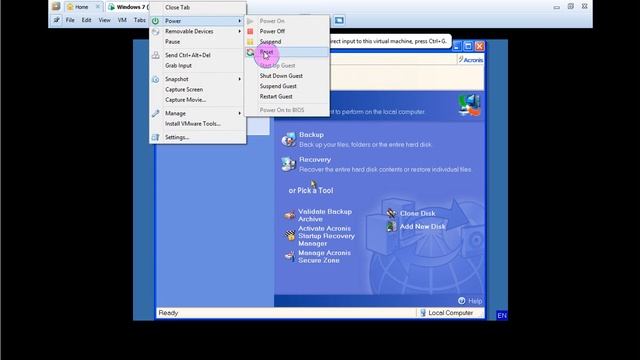Close the Home tab

tap(98, 7)
